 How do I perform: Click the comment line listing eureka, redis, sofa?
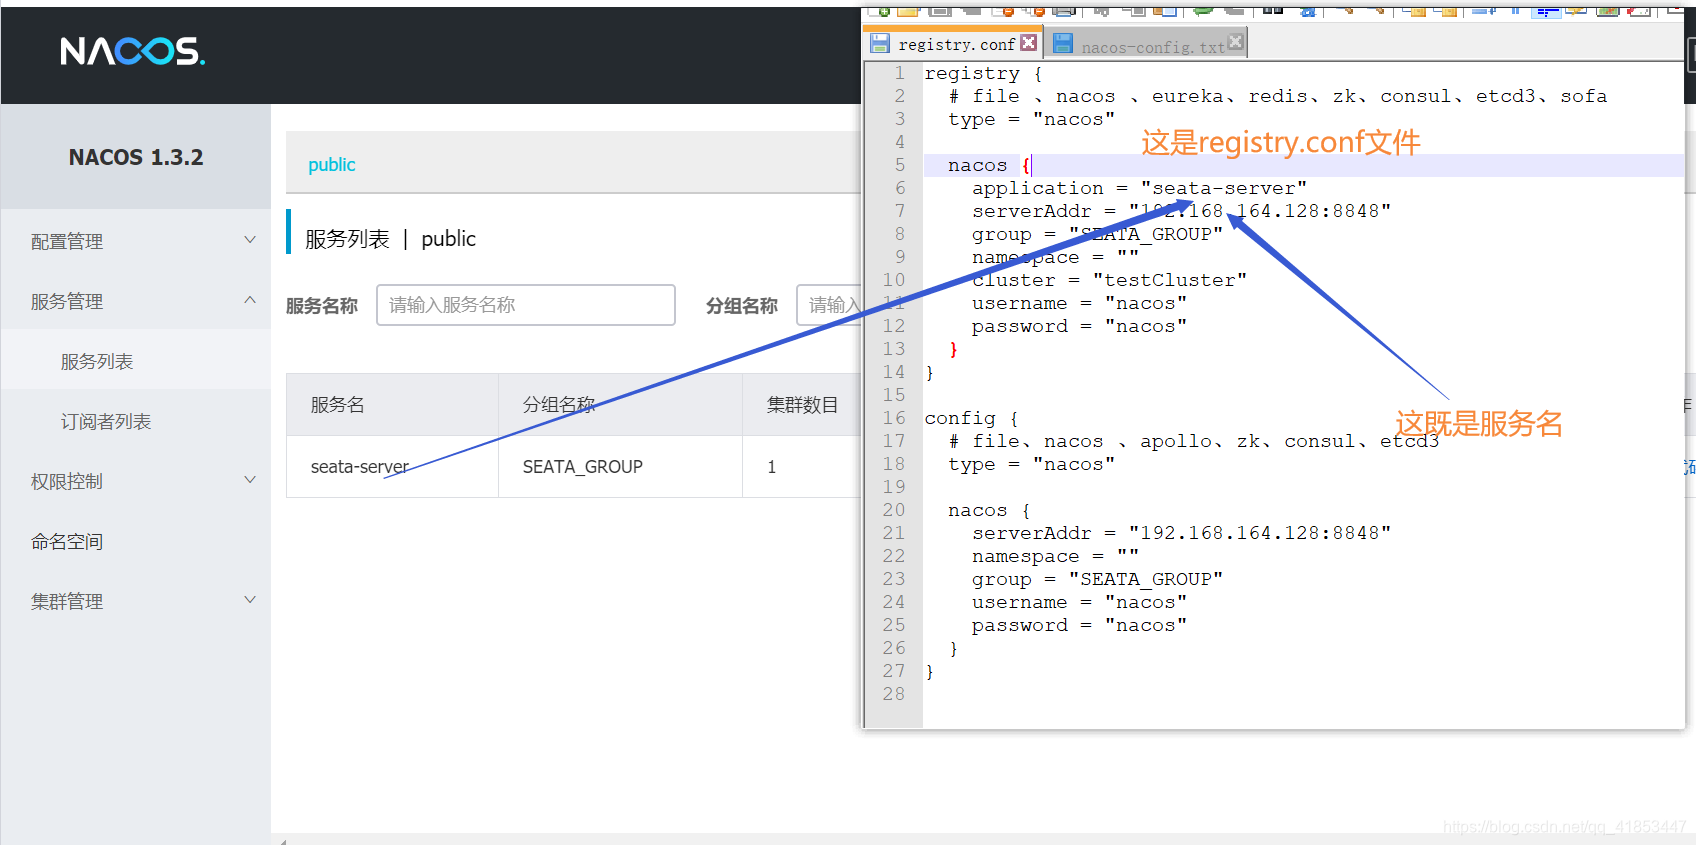1278,96
